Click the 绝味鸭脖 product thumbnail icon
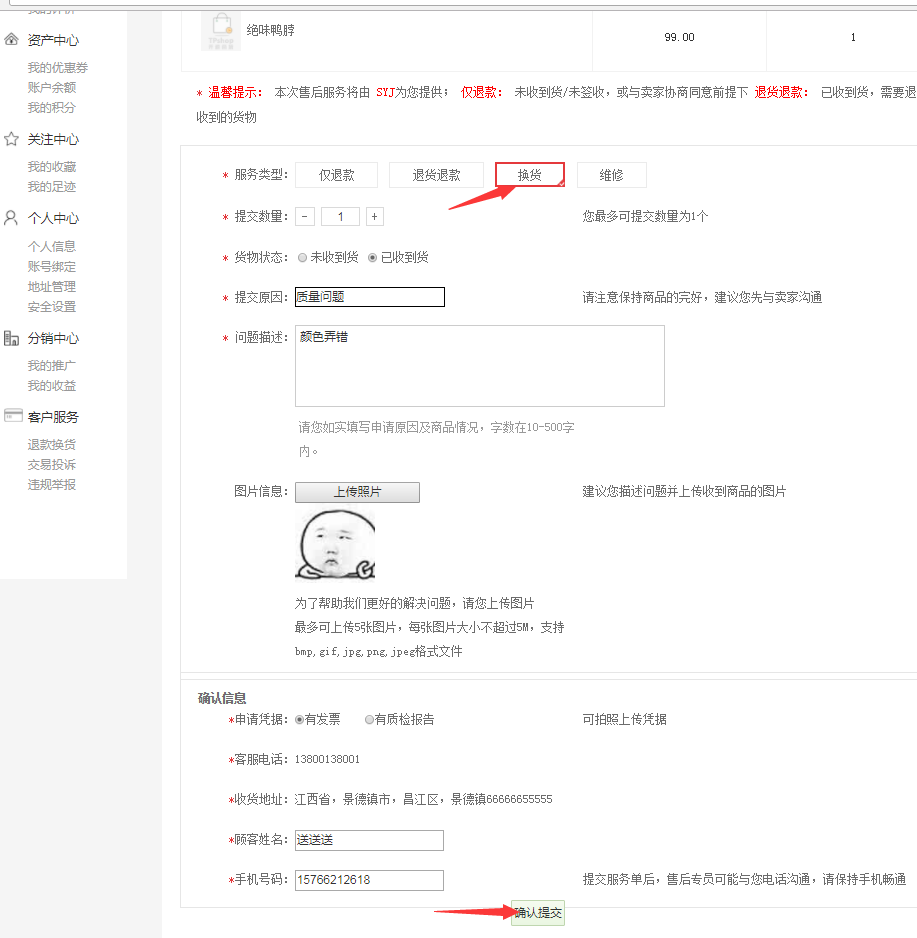The width and height of the screenshot is (917, 938). 220,30
